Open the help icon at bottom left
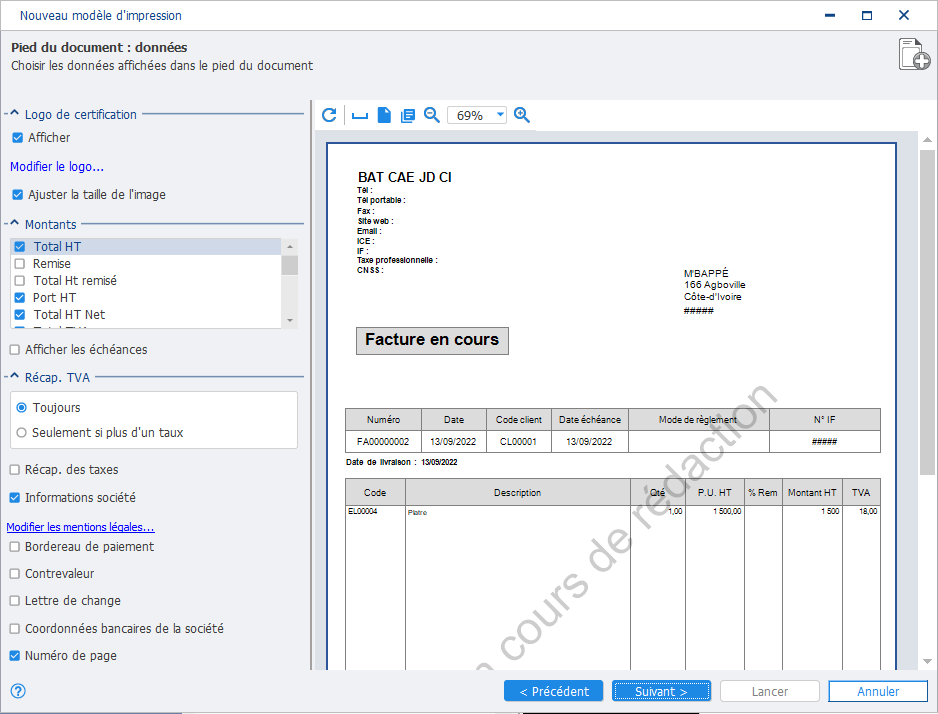Viewport: 938px width, 714px height. coord(19,691)
